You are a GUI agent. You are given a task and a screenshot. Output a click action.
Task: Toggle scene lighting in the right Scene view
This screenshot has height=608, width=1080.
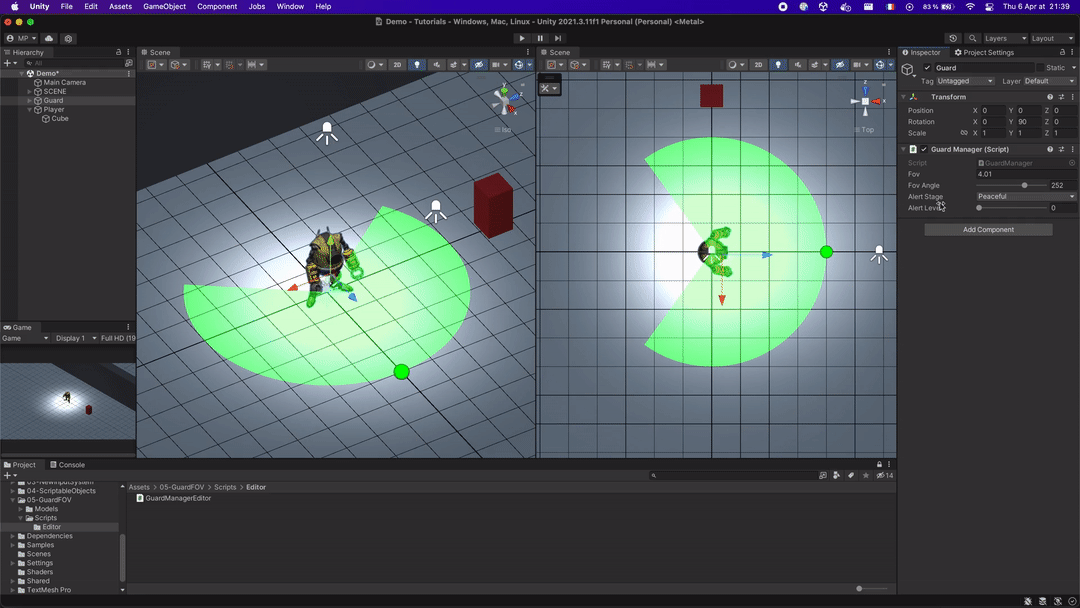(x=778, y=65)
